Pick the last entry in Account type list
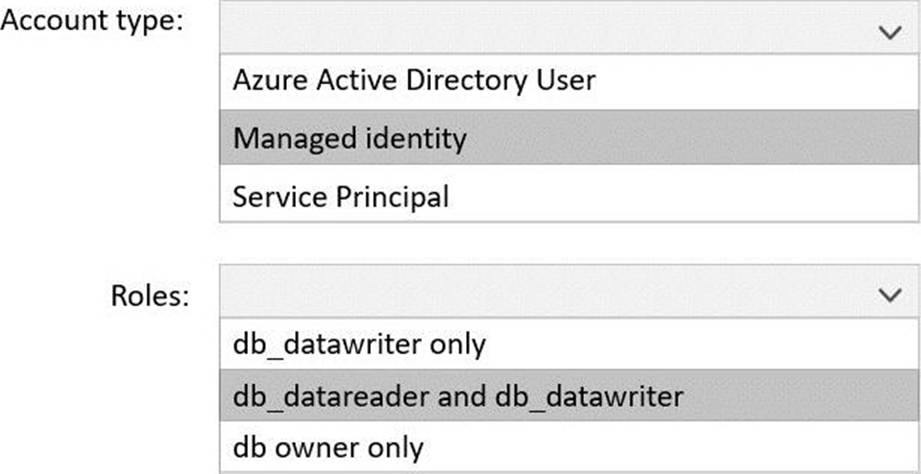 pos(568,194)
